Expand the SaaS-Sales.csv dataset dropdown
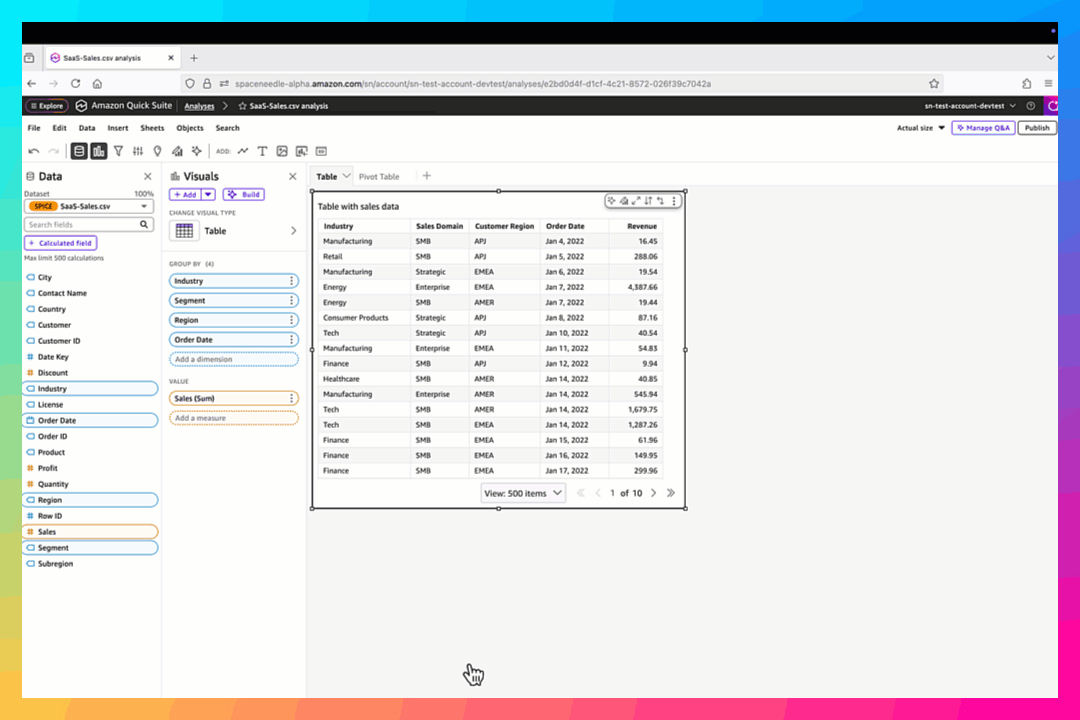 tap(144, 206)
